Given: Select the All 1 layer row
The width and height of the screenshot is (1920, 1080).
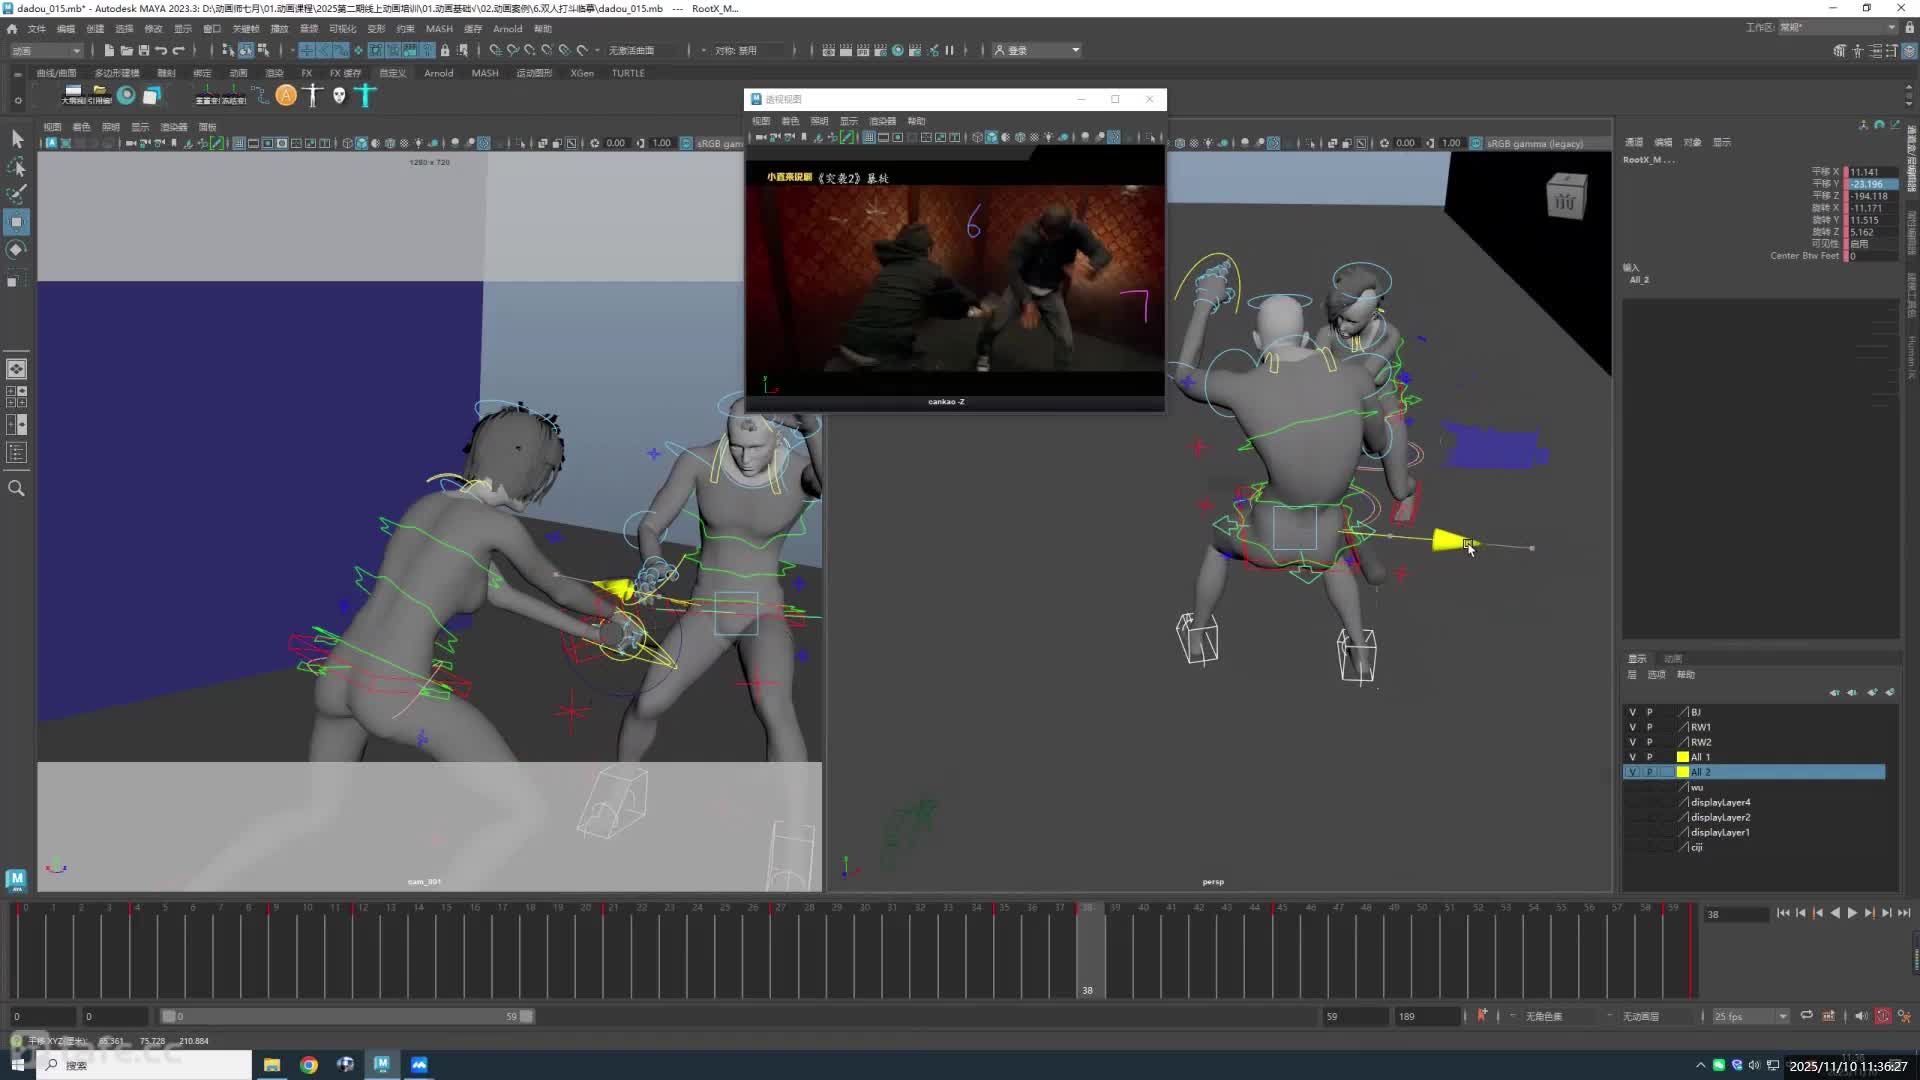Looking at the screenshot, I should 1754,757.
